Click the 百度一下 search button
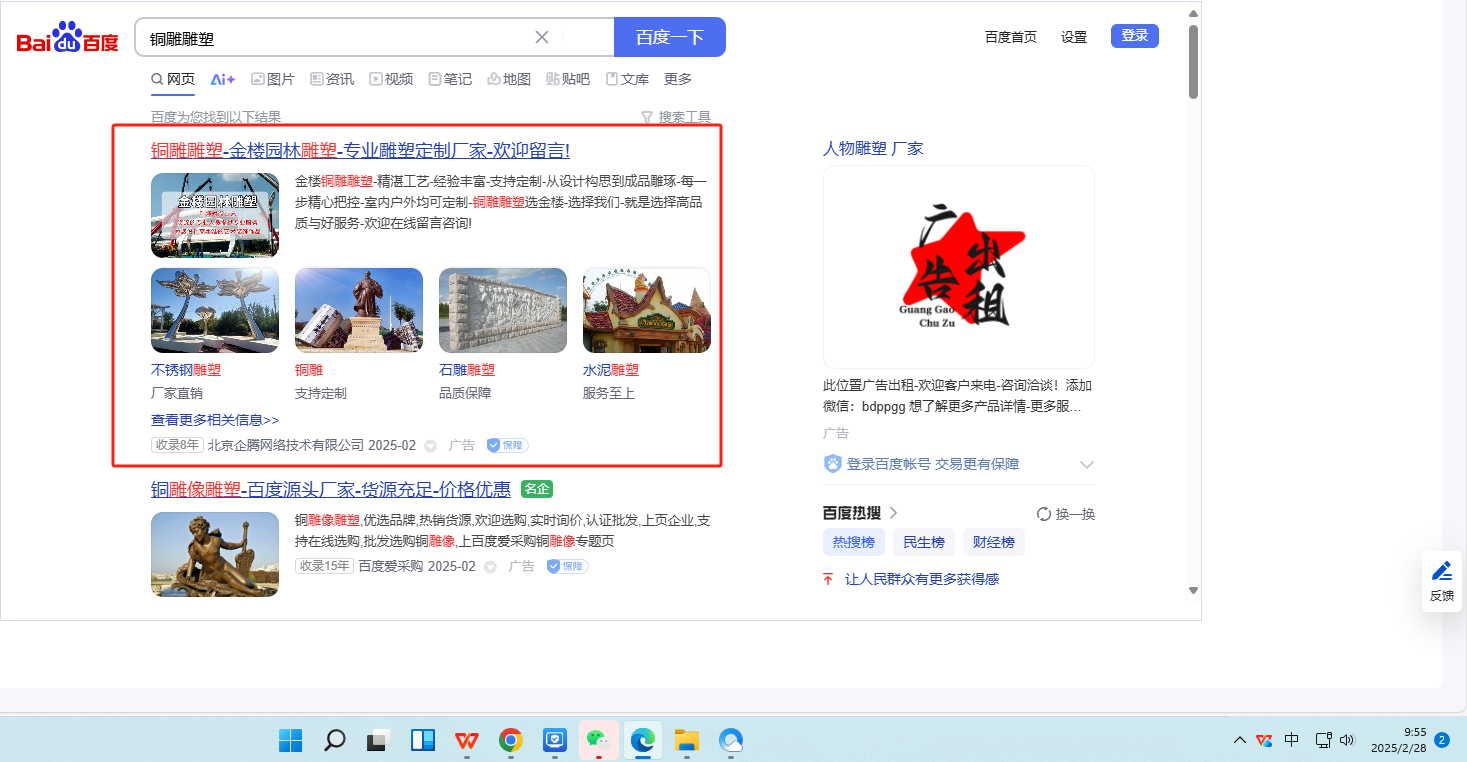1467x762 pixels. 670,37
